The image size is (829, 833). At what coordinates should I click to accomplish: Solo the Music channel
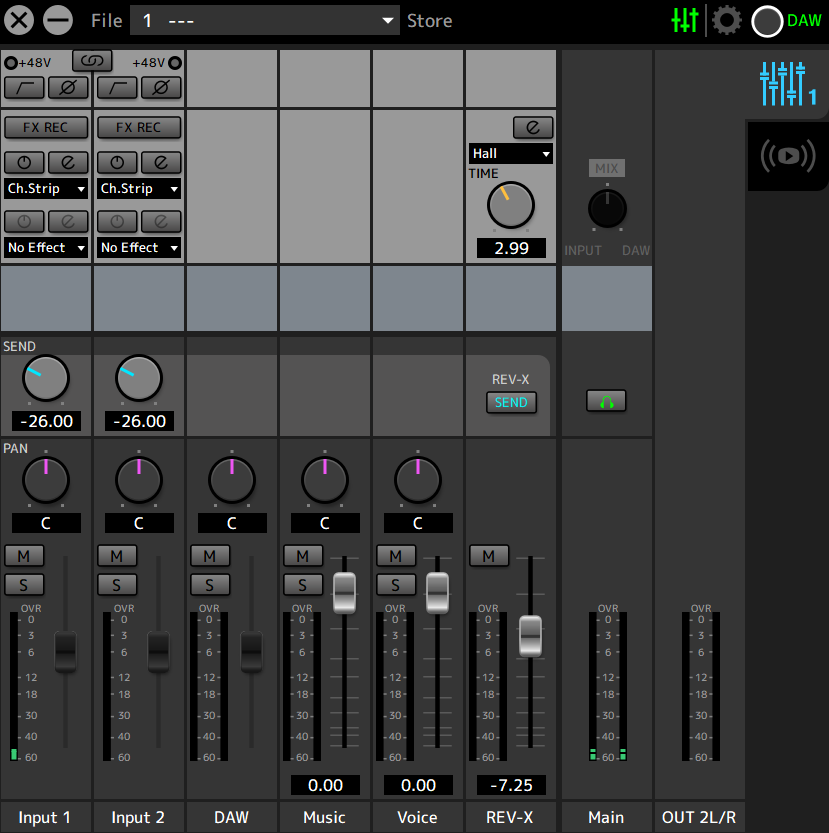[303, 585]
